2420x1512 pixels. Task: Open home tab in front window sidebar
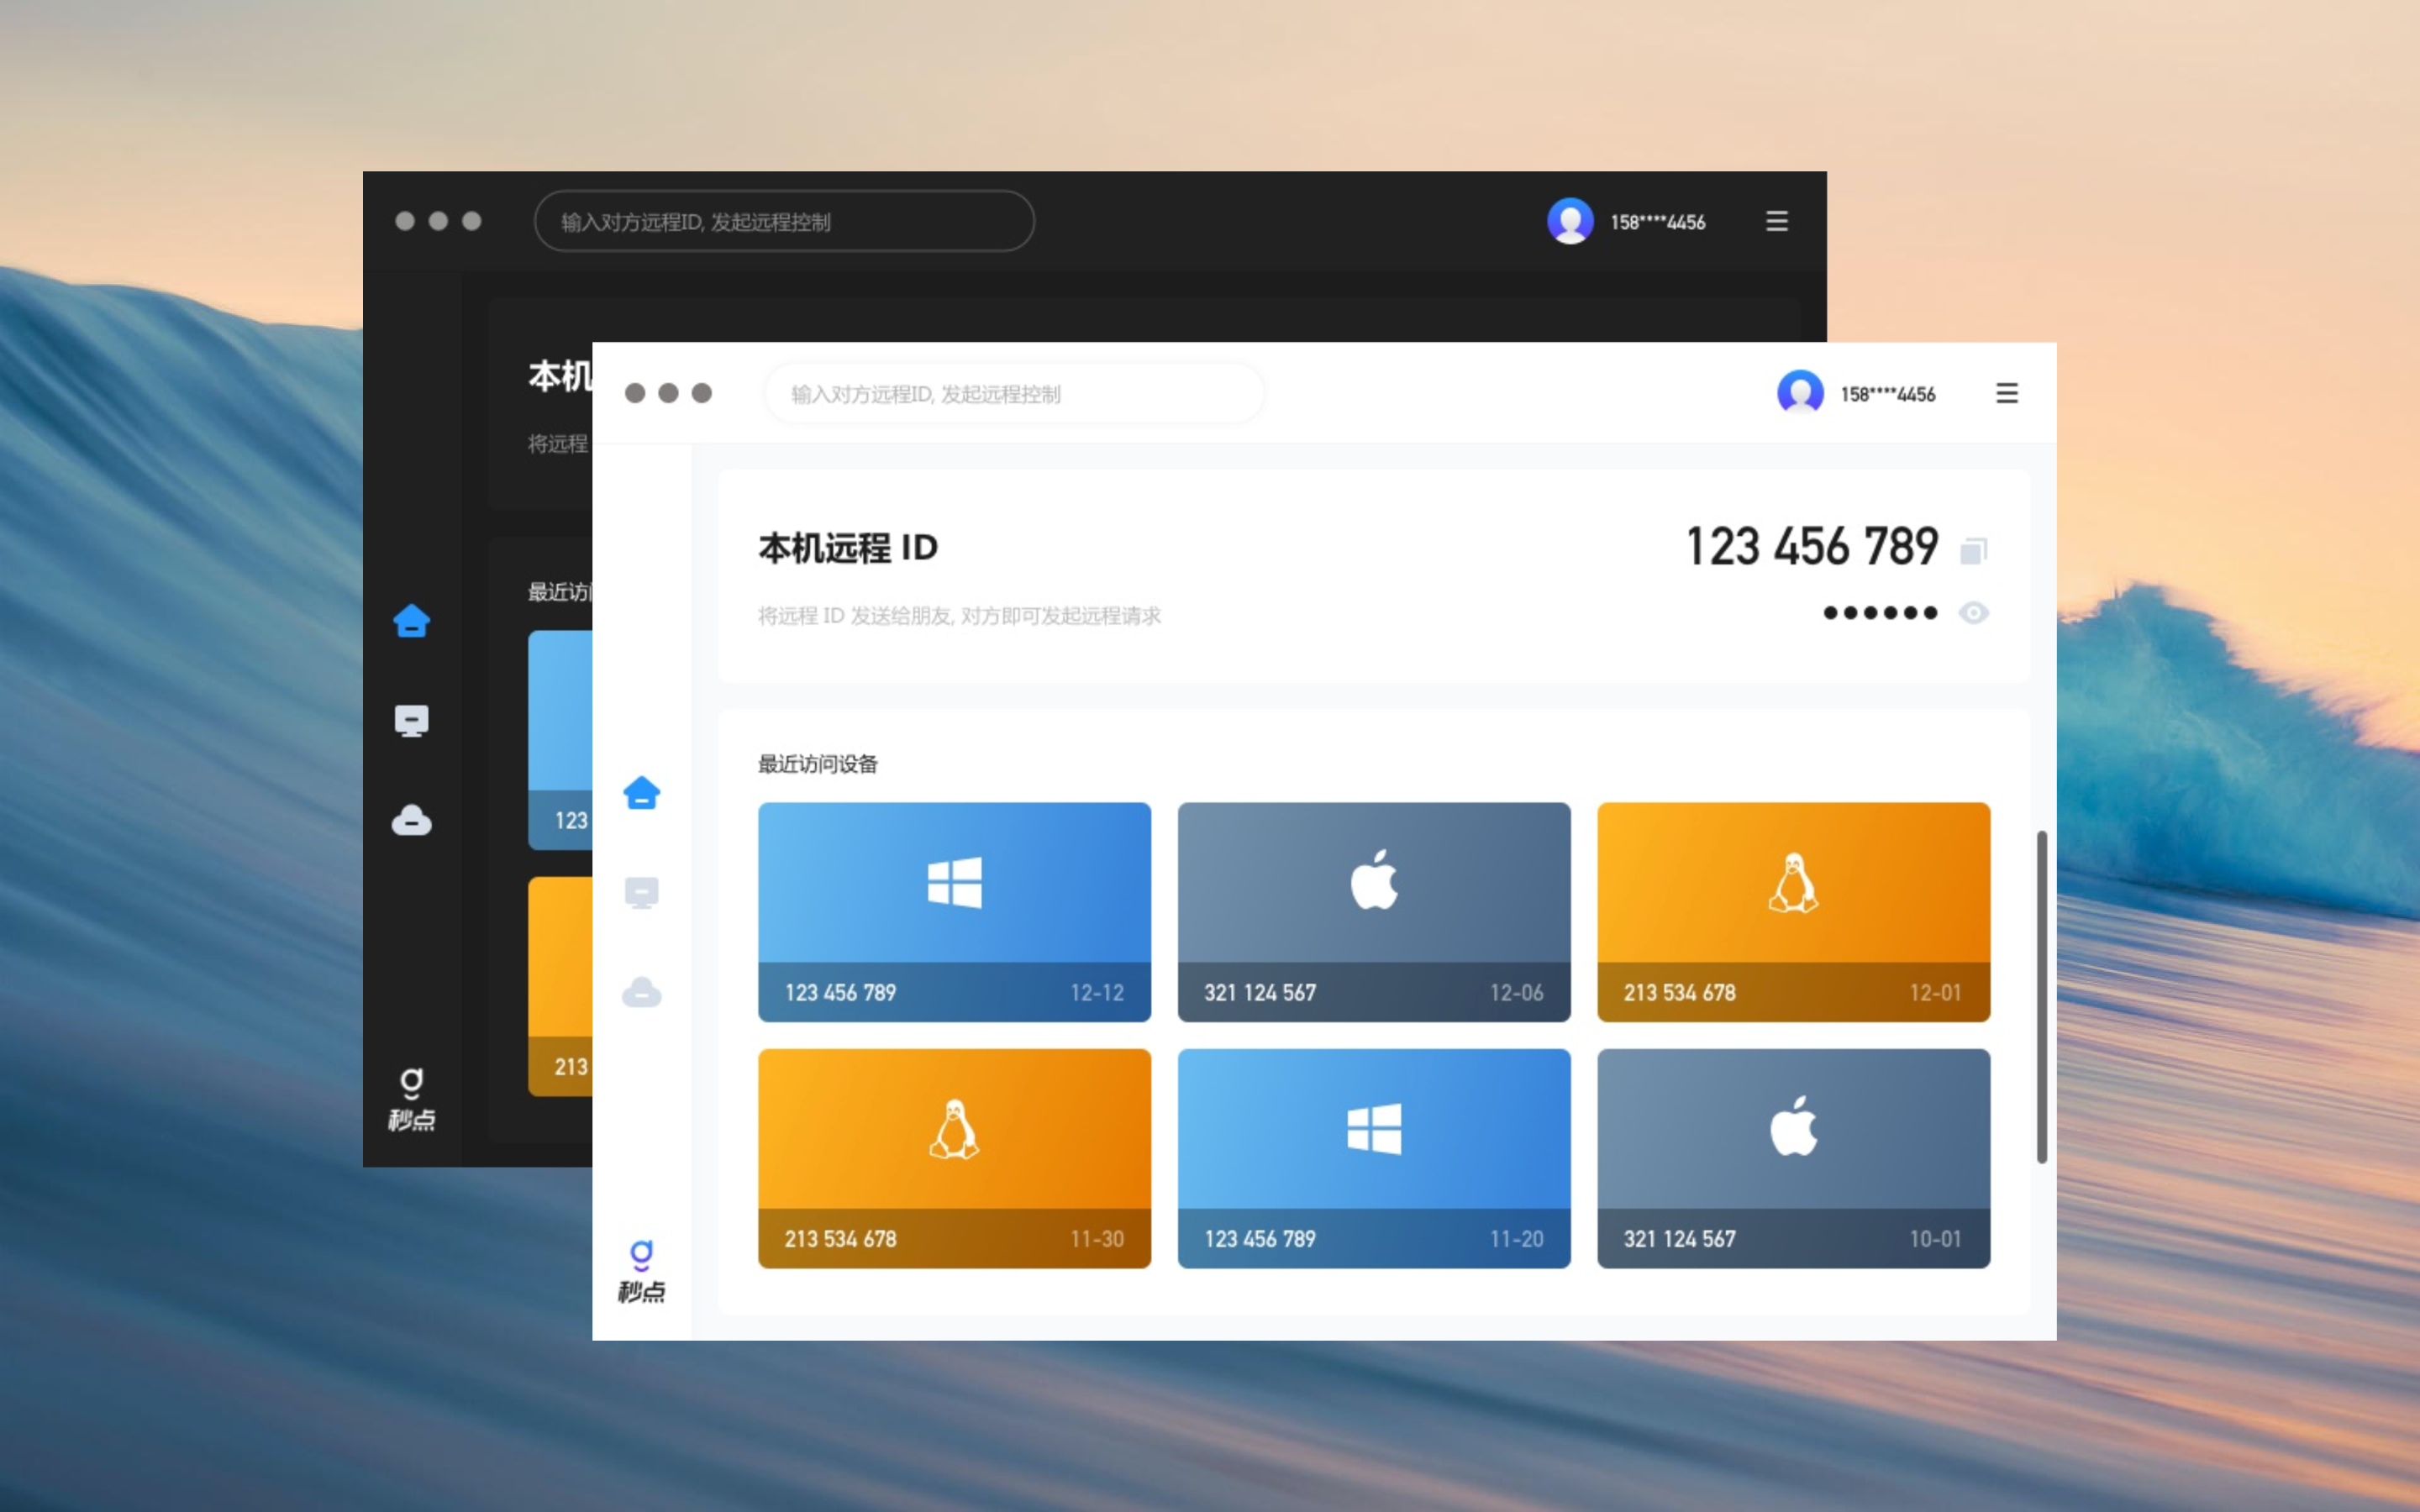point(641,792)
